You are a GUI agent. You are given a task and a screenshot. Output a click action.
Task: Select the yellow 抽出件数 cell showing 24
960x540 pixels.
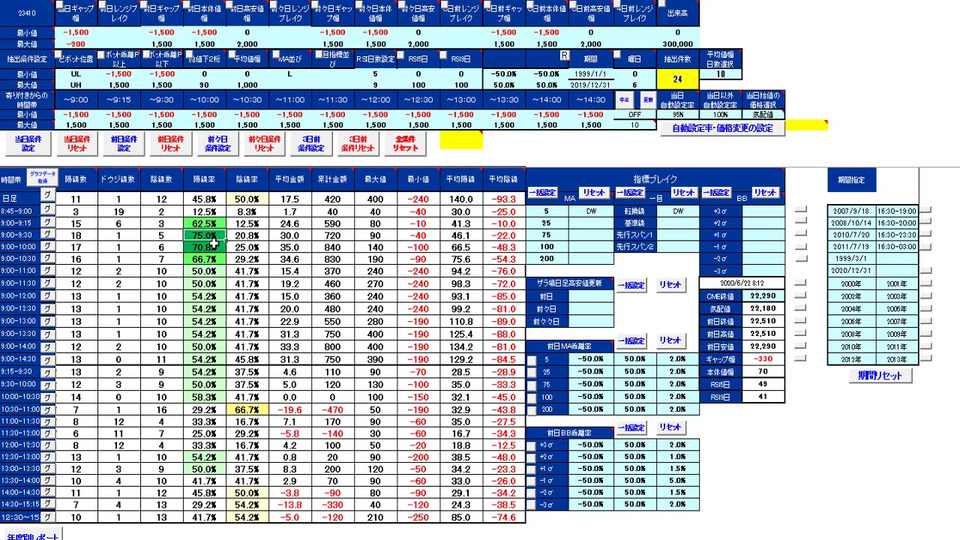[x=677, y=79]
